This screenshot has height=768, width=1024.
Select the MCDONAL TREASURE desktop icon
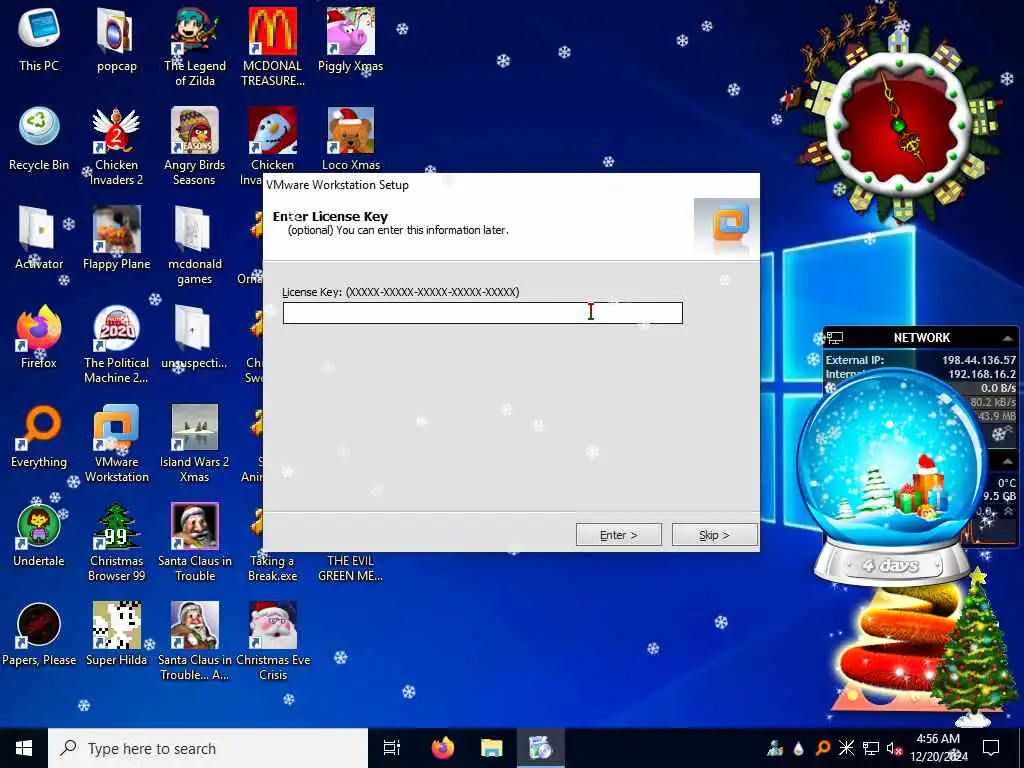click(273, 47)
